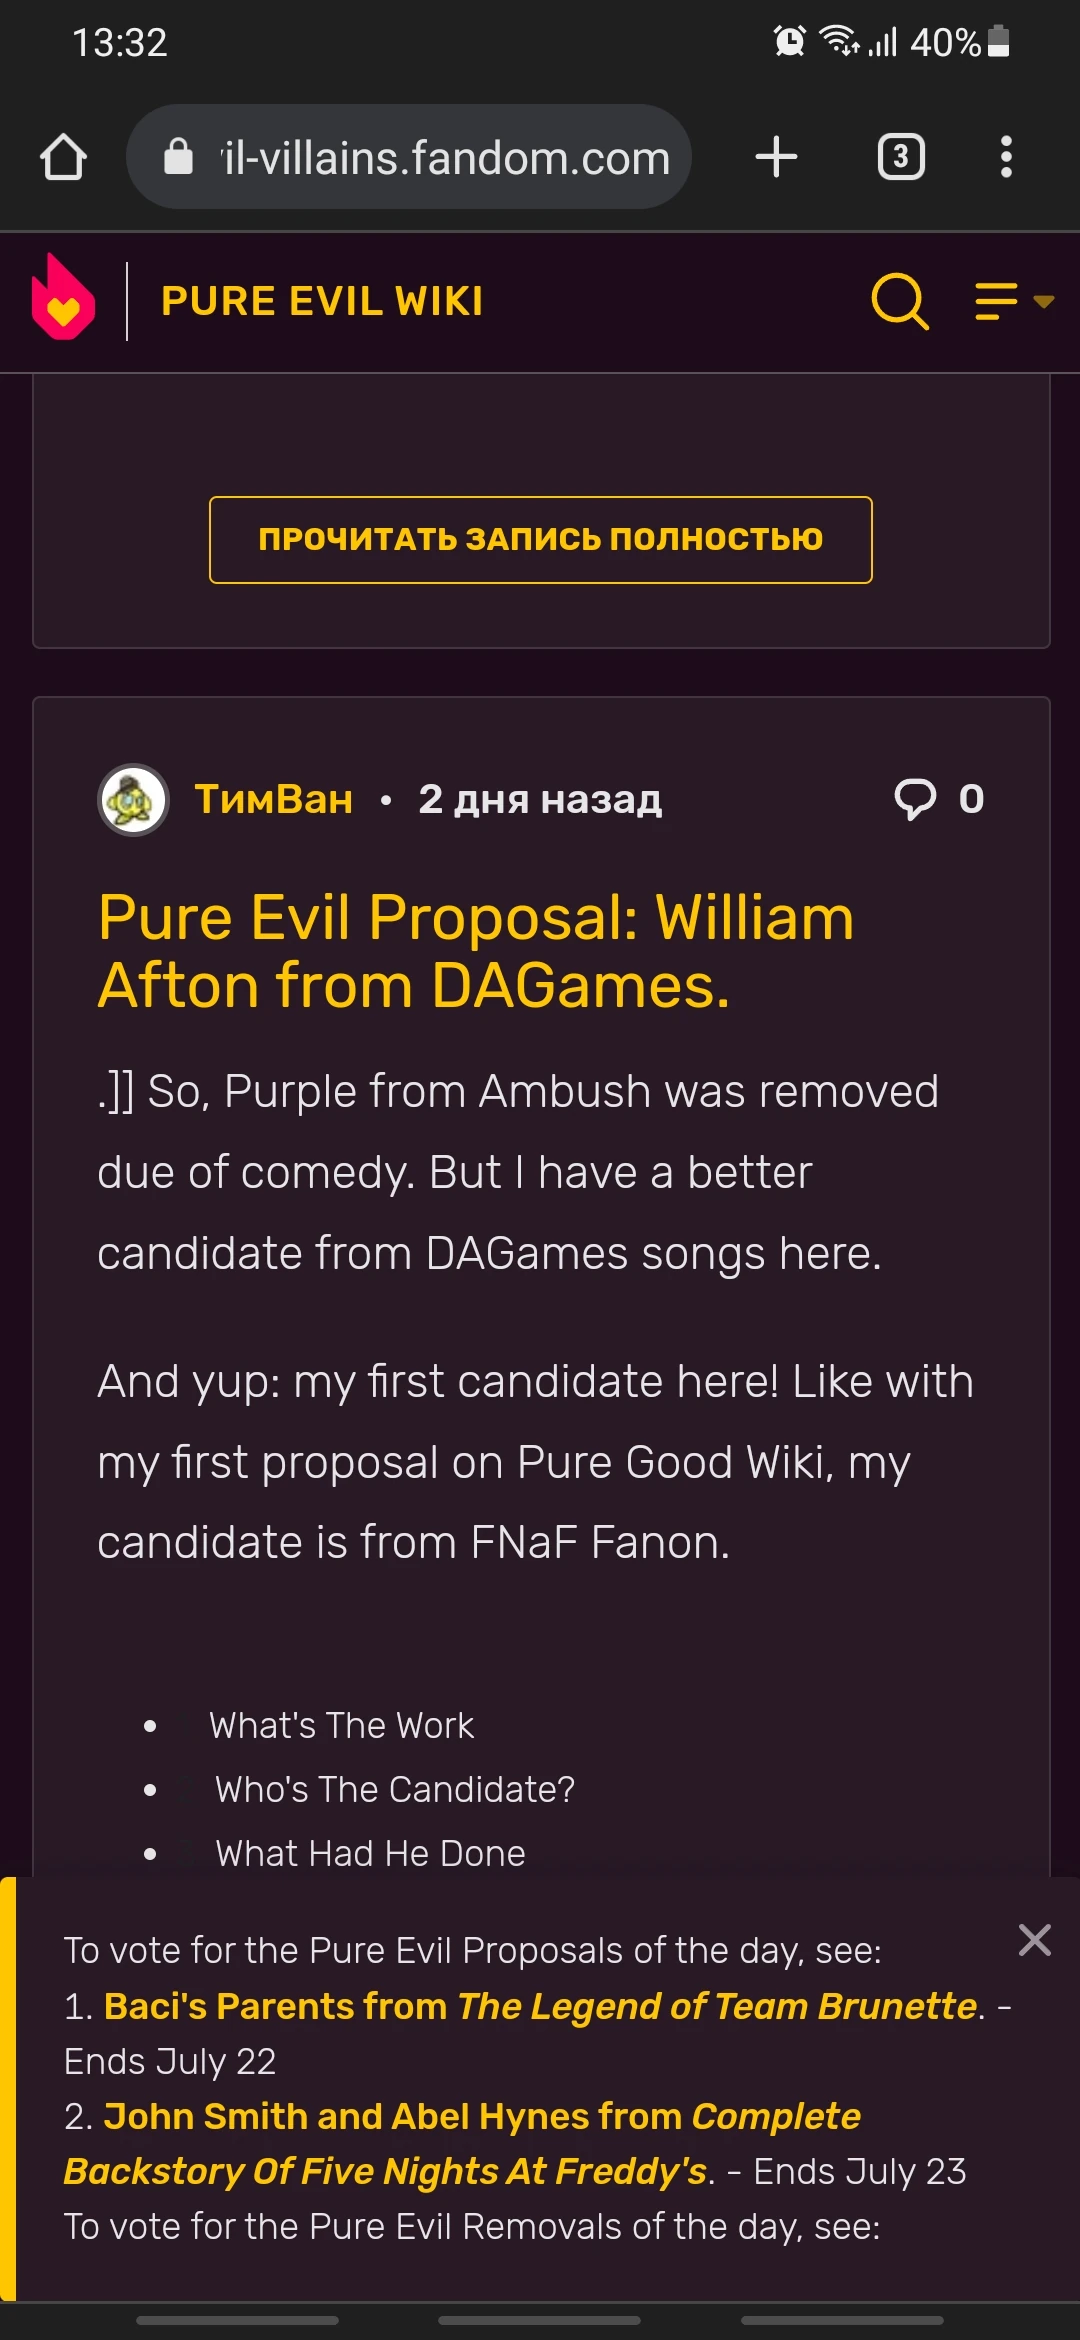Open the William Afton proposal title
Viewport: 1080px width, 2340px height.
(x=475, y=950)
